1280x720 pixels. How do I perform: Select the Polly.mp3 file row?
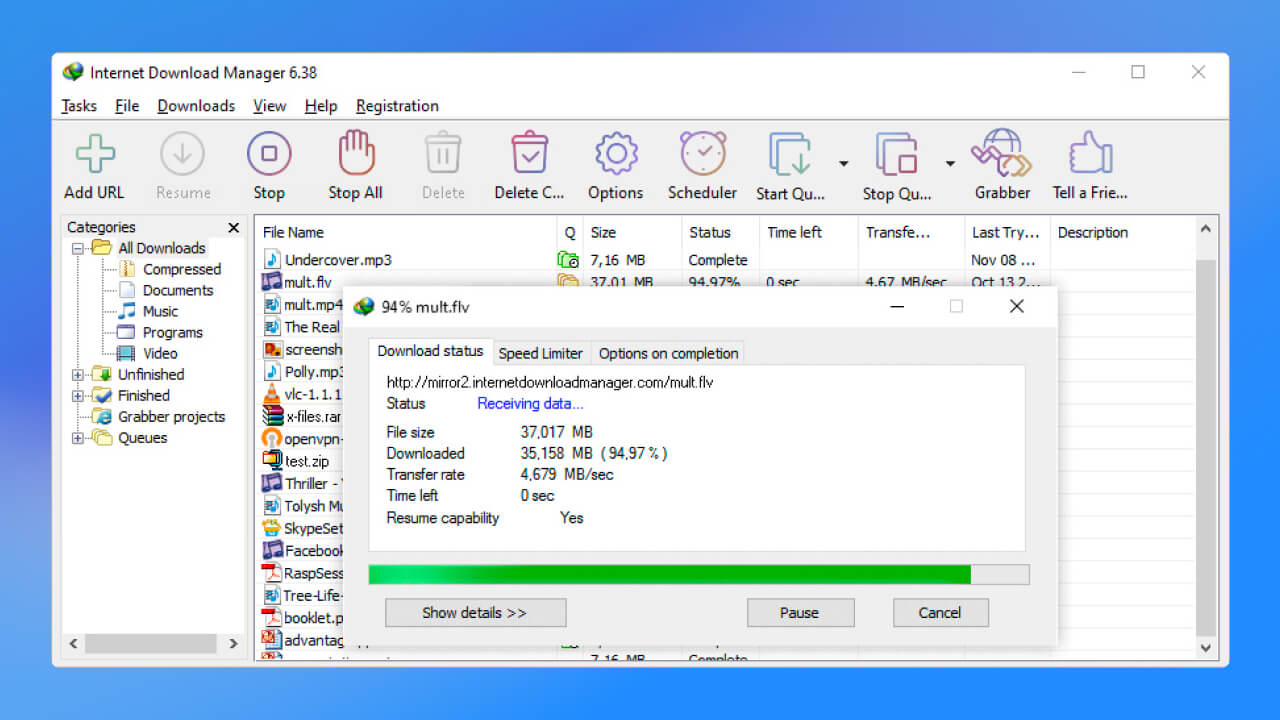click(x=303, y=372)
